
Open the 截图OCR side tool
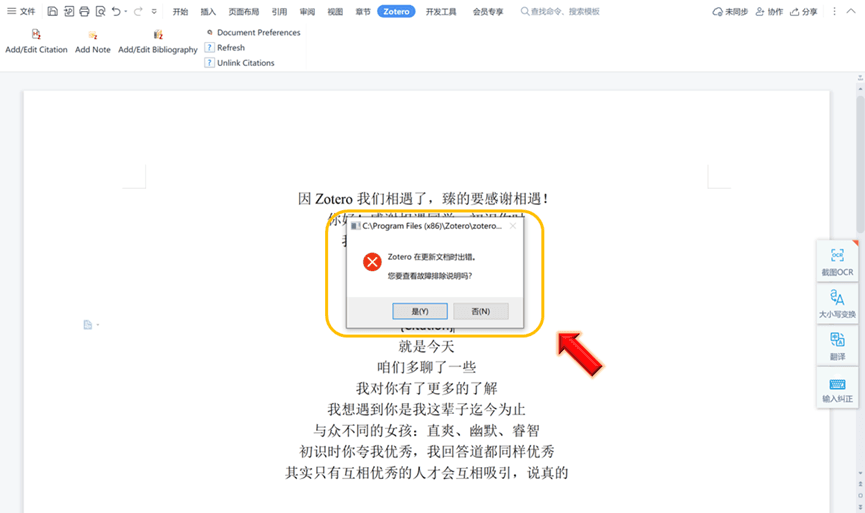(x=837, y=262)
